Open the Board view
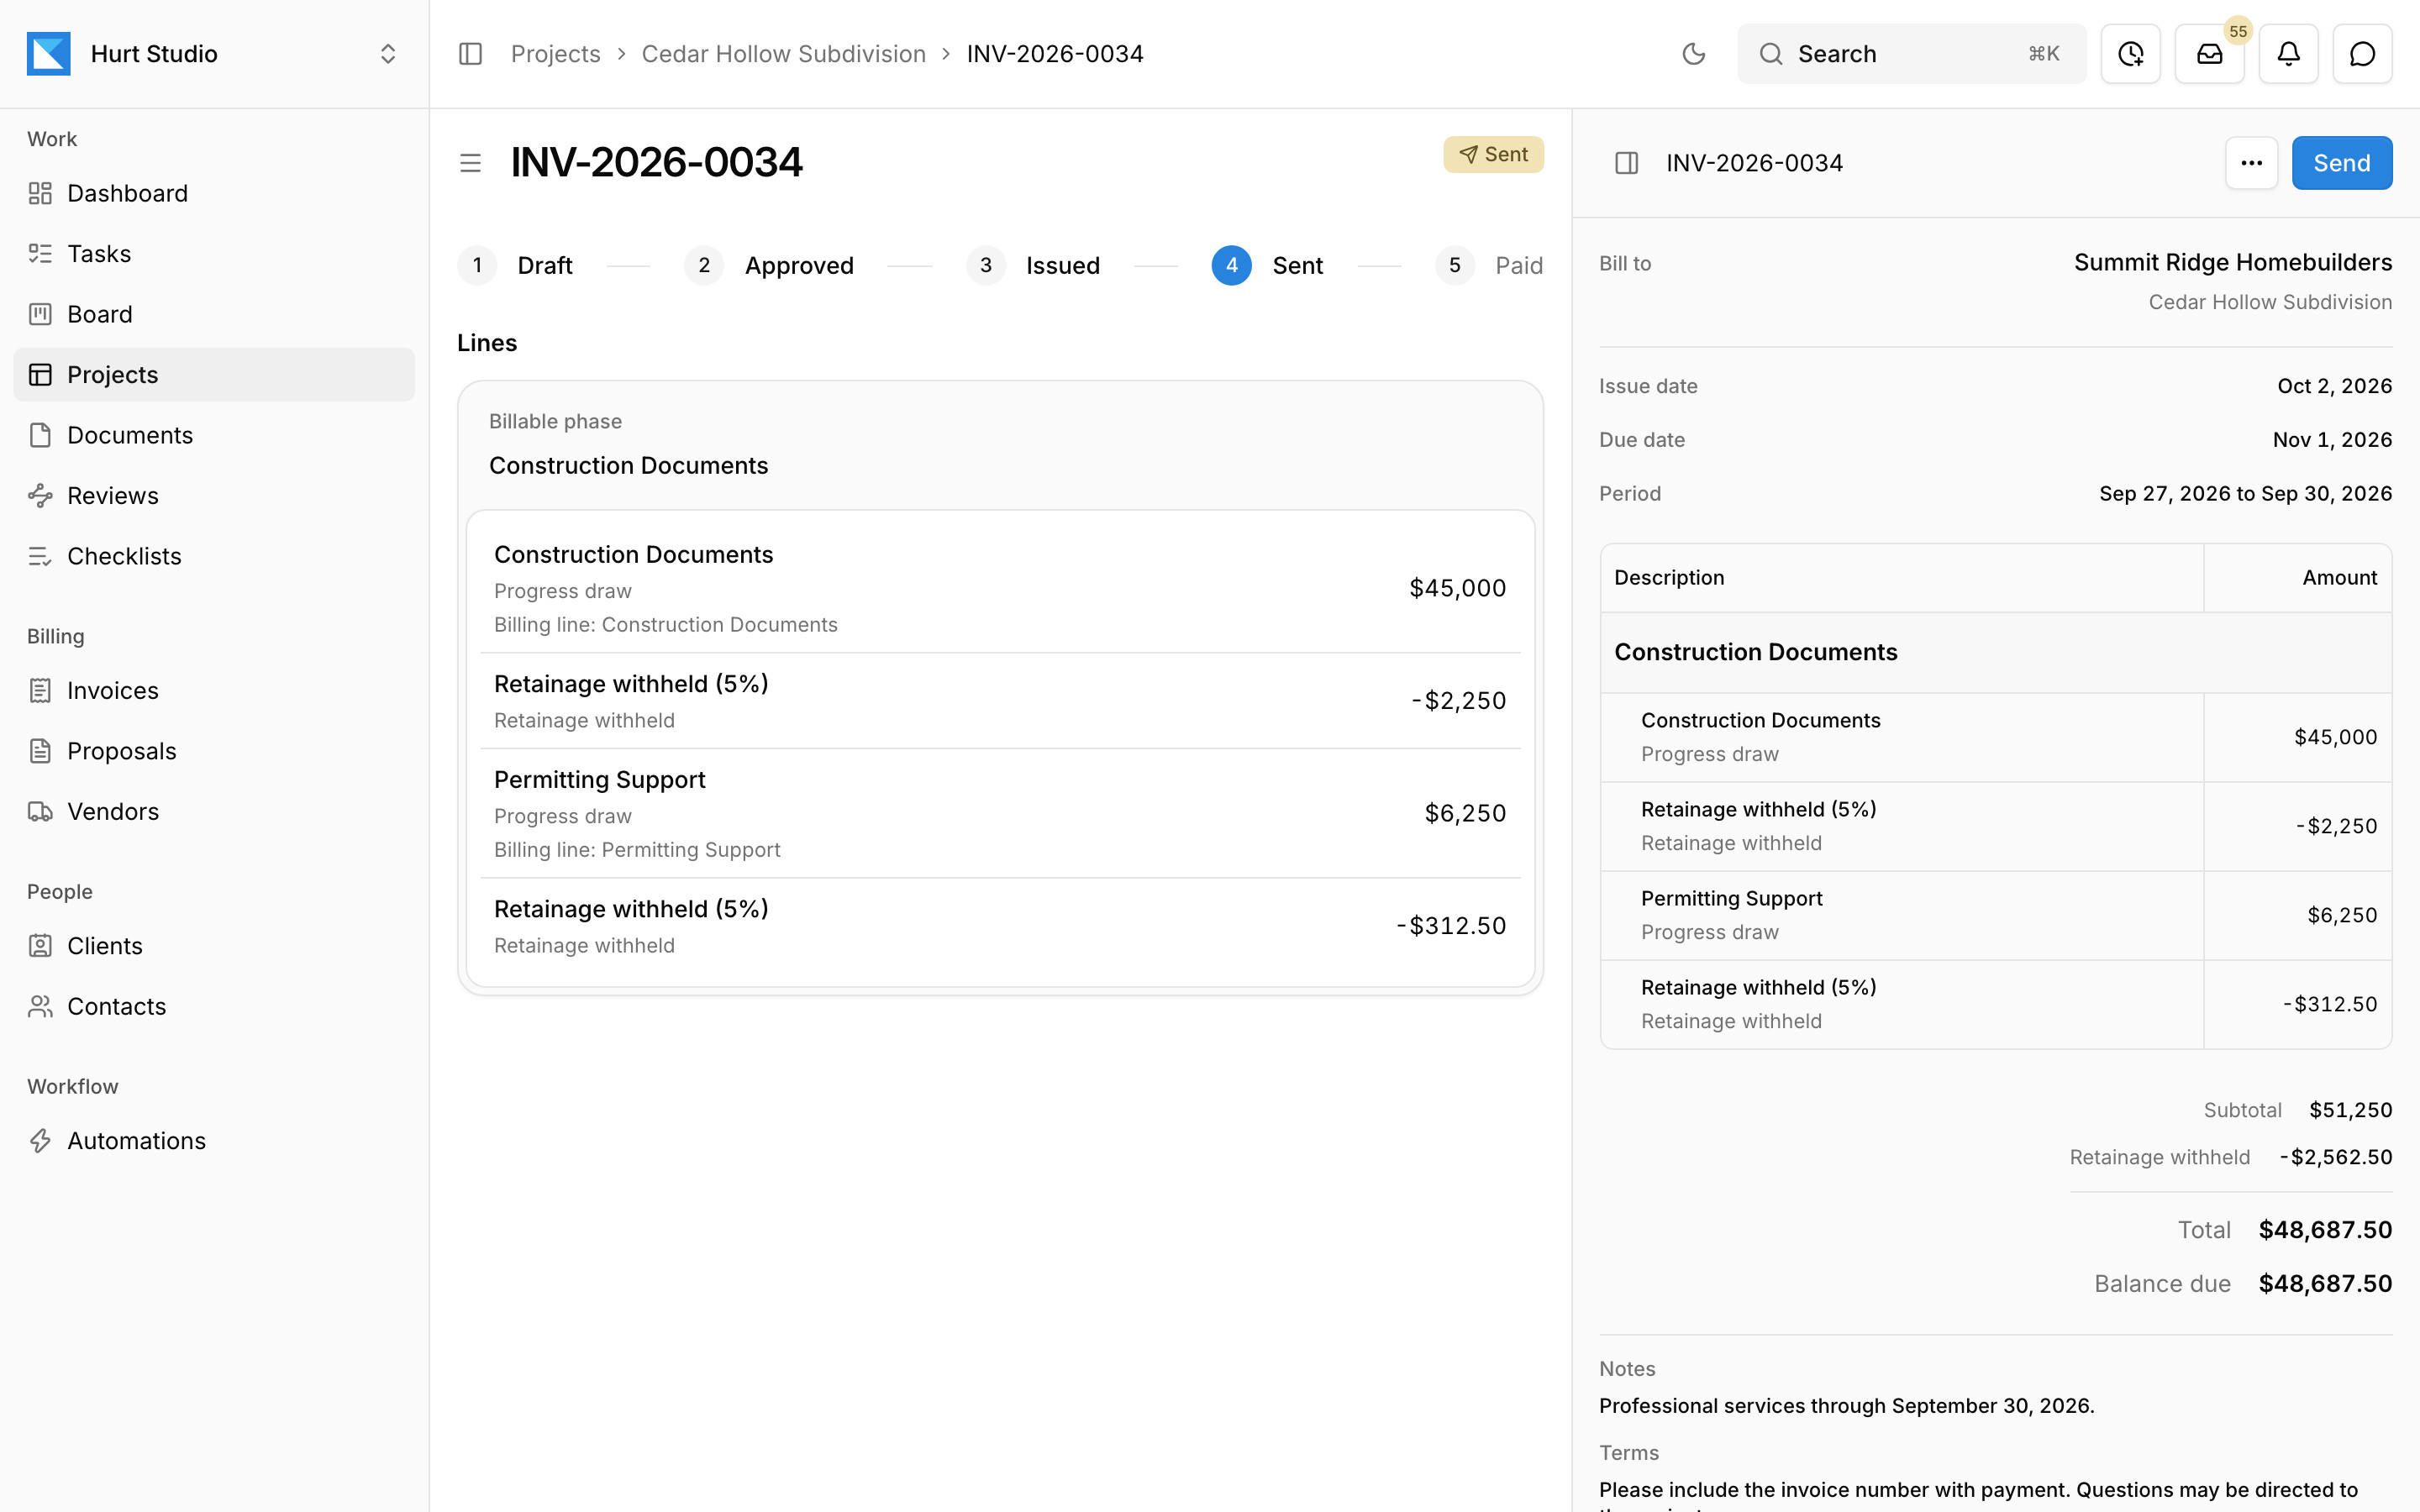 click(213, 314)
